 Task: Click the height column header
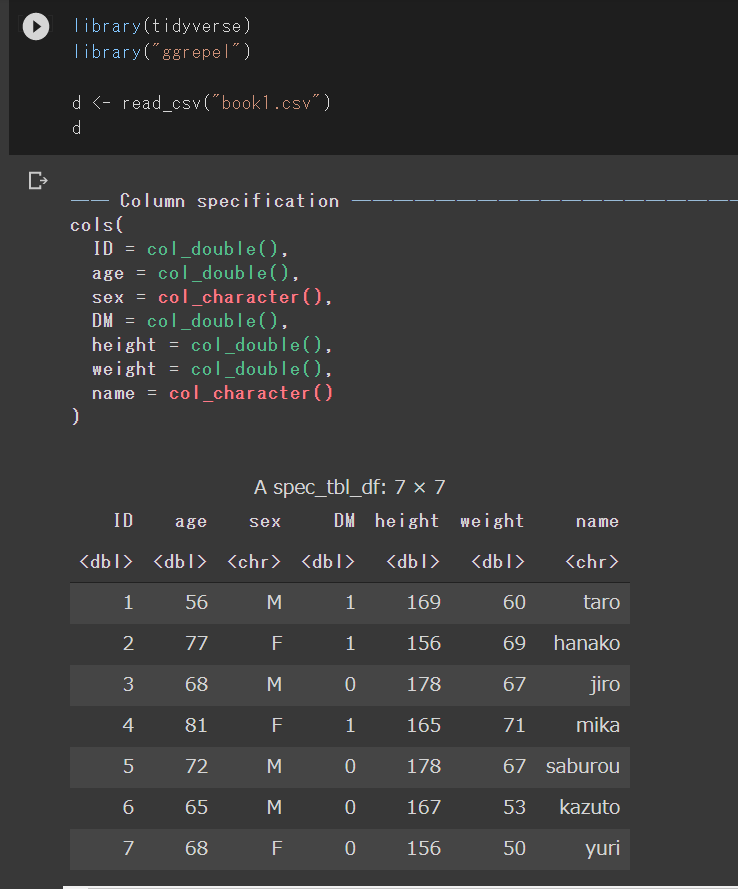(407, 521)
